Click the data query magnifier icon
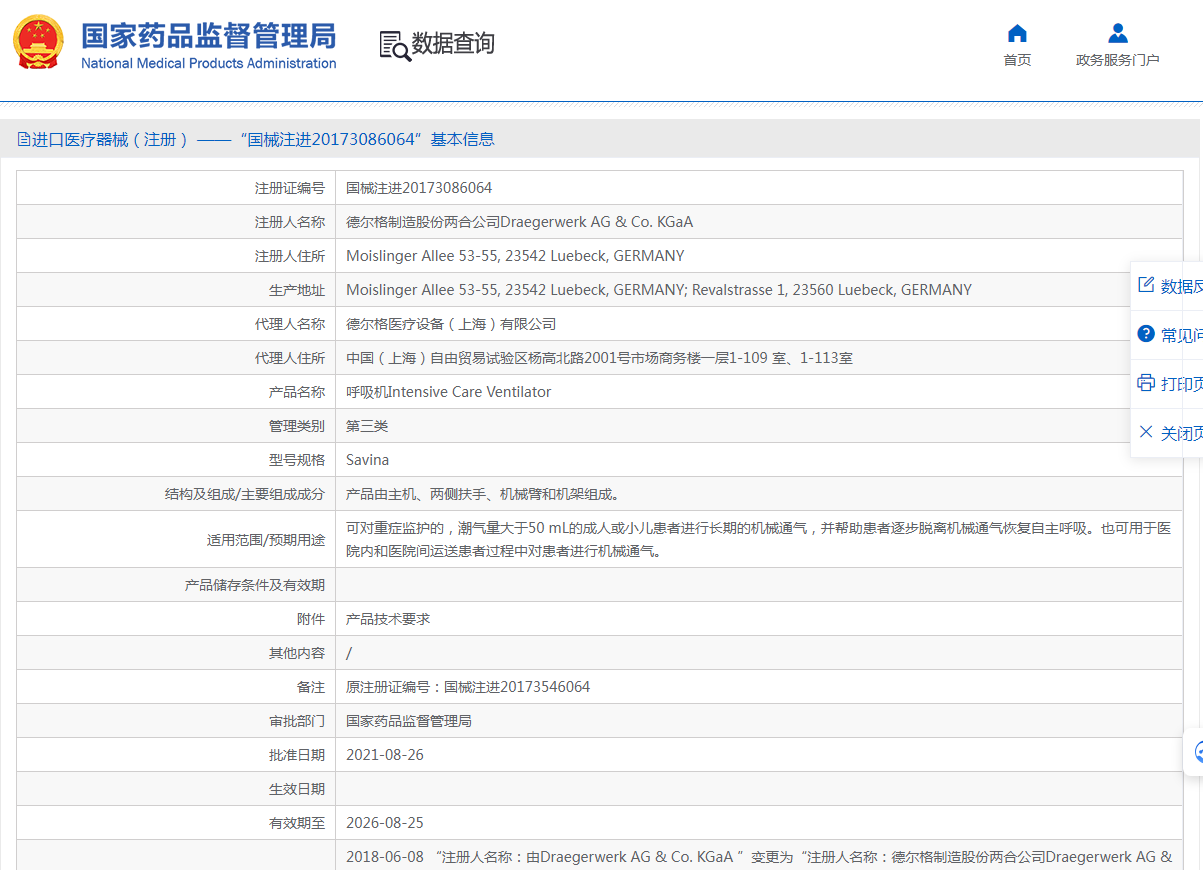The width and height of the screenshot is (1203, 870). [x=395, y=45]
